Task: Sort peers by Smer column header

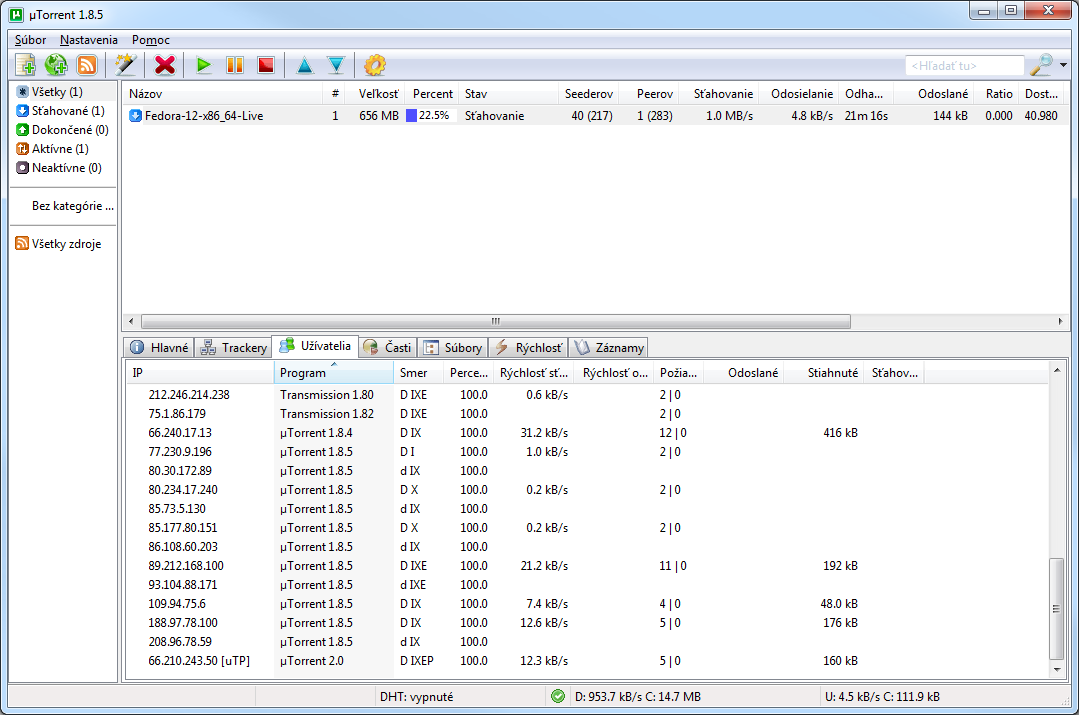Action: tap(419, 373)
